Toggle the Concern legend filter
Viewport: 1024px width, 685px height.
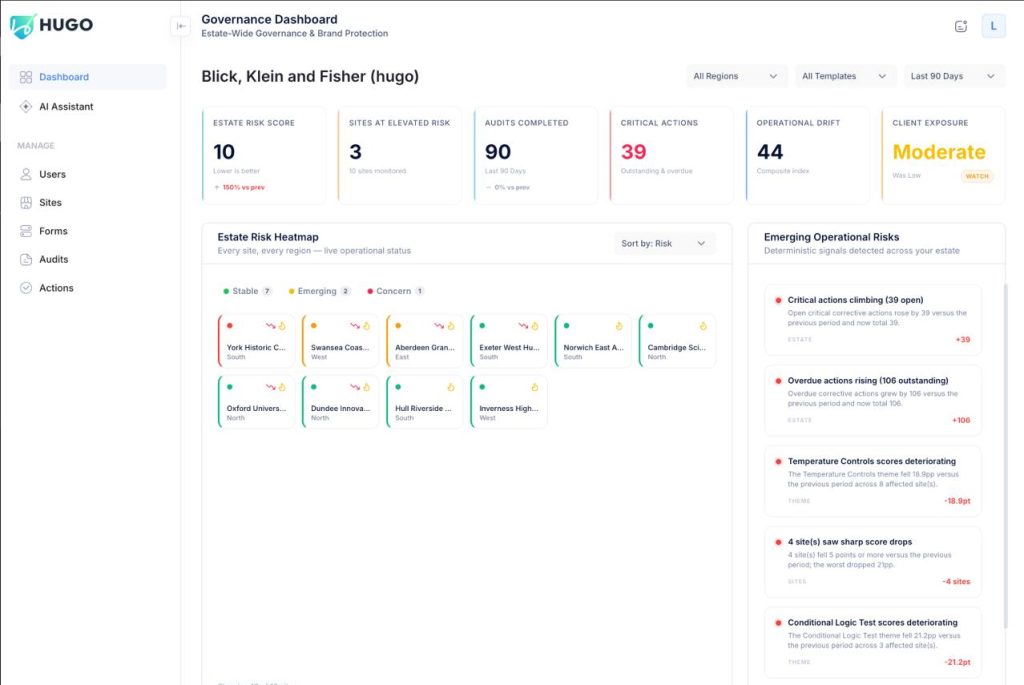click(396, 291)
